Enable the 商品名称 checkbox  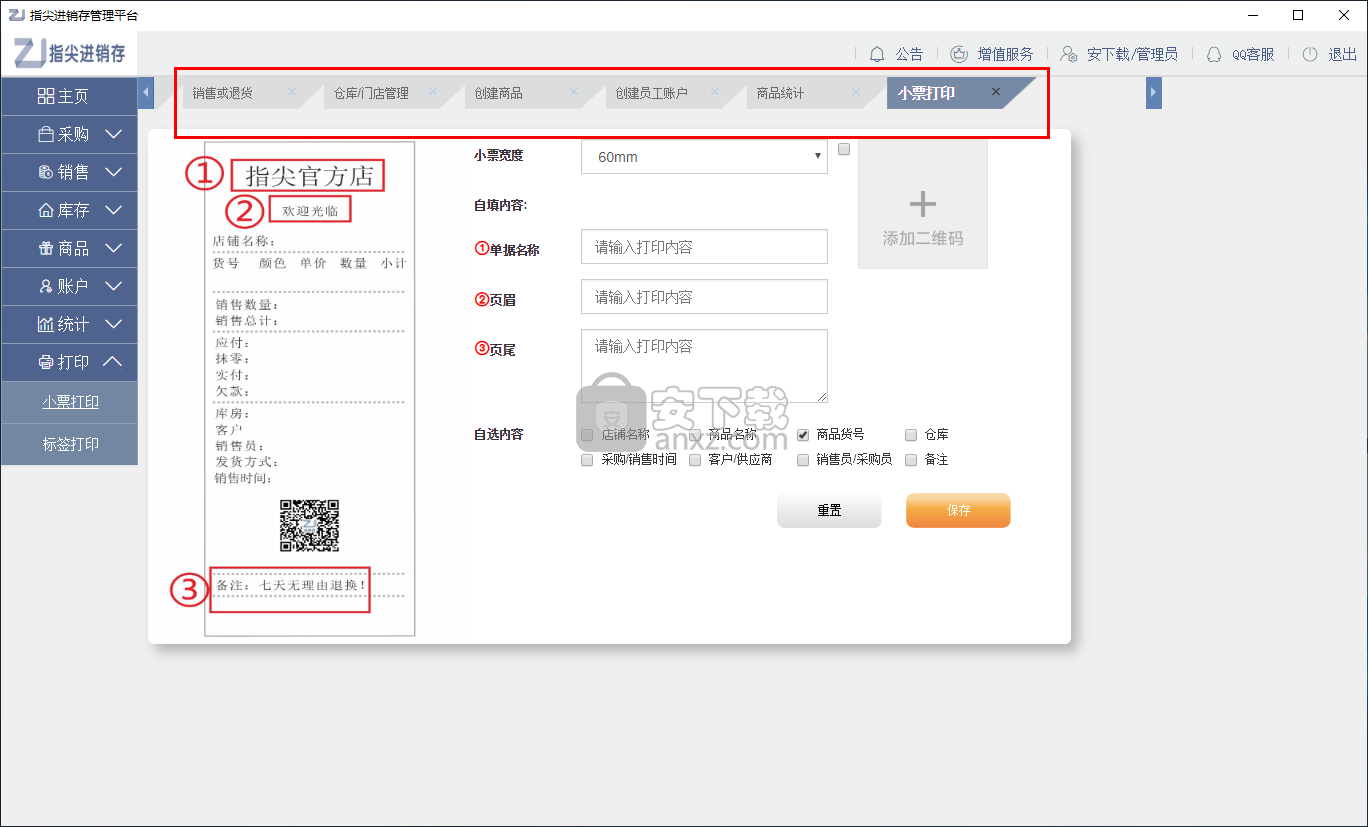tap(695, 435)
